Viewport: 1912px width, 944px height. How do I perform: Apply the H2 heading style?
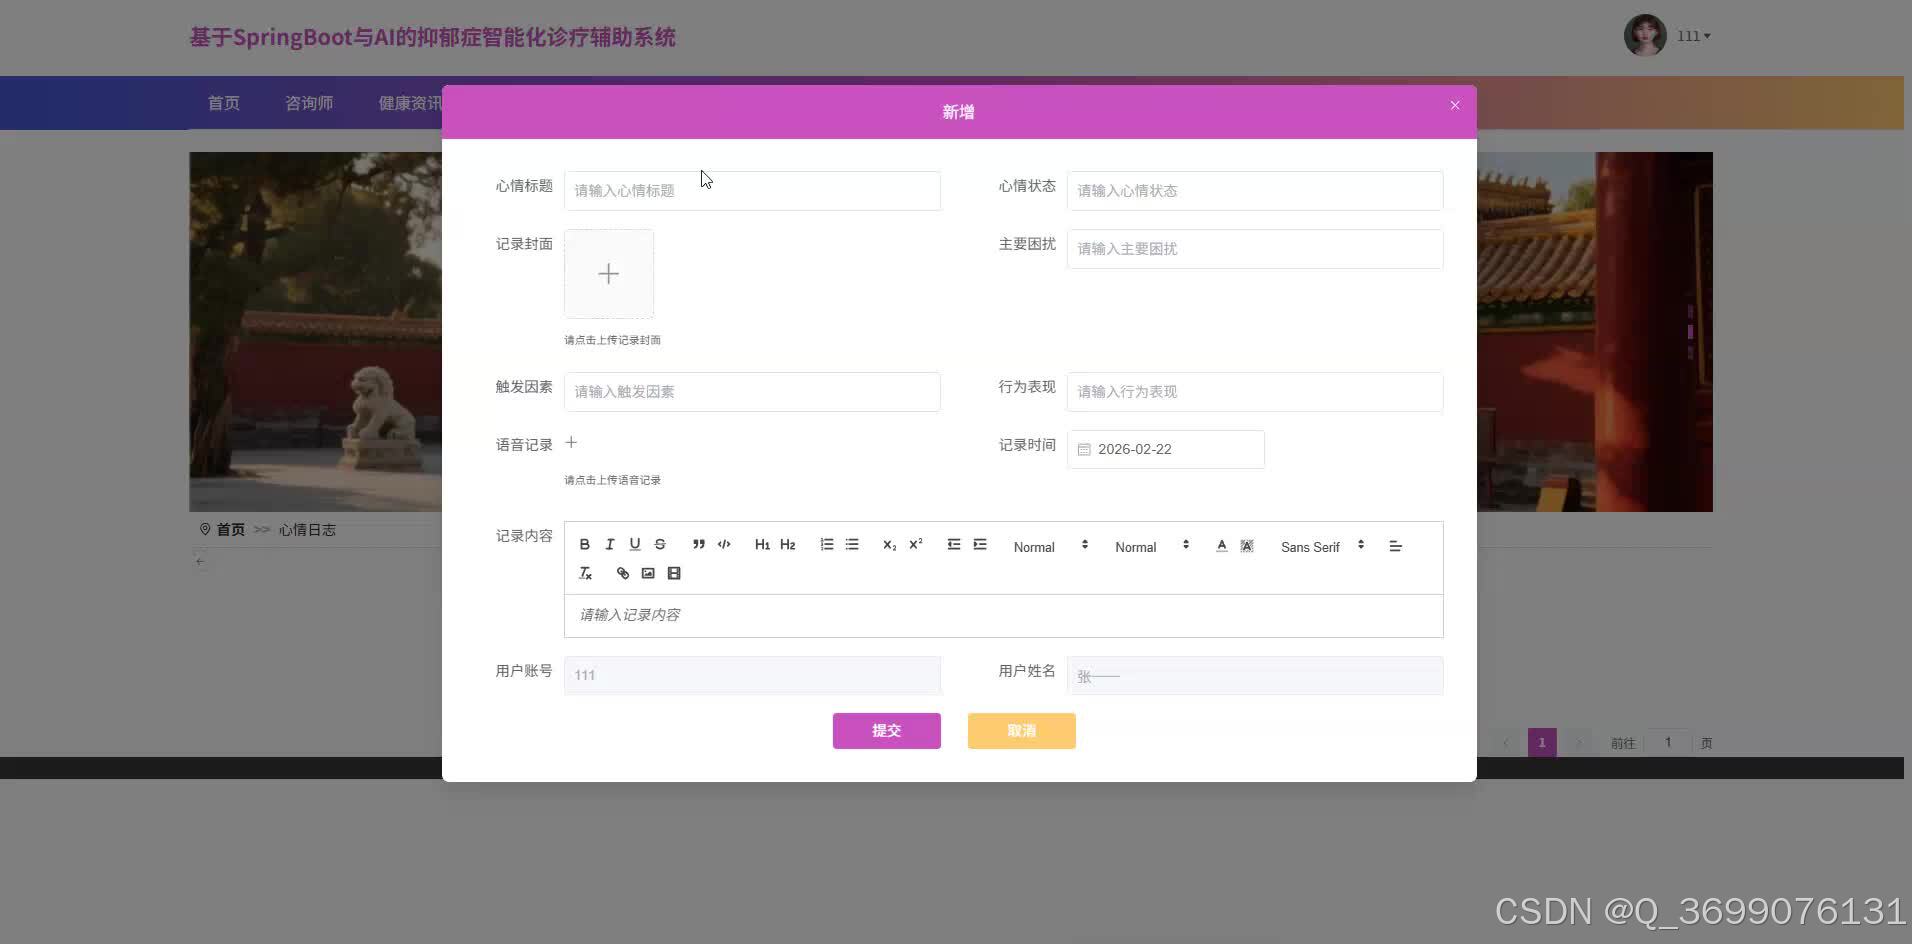tap(788, 545)
